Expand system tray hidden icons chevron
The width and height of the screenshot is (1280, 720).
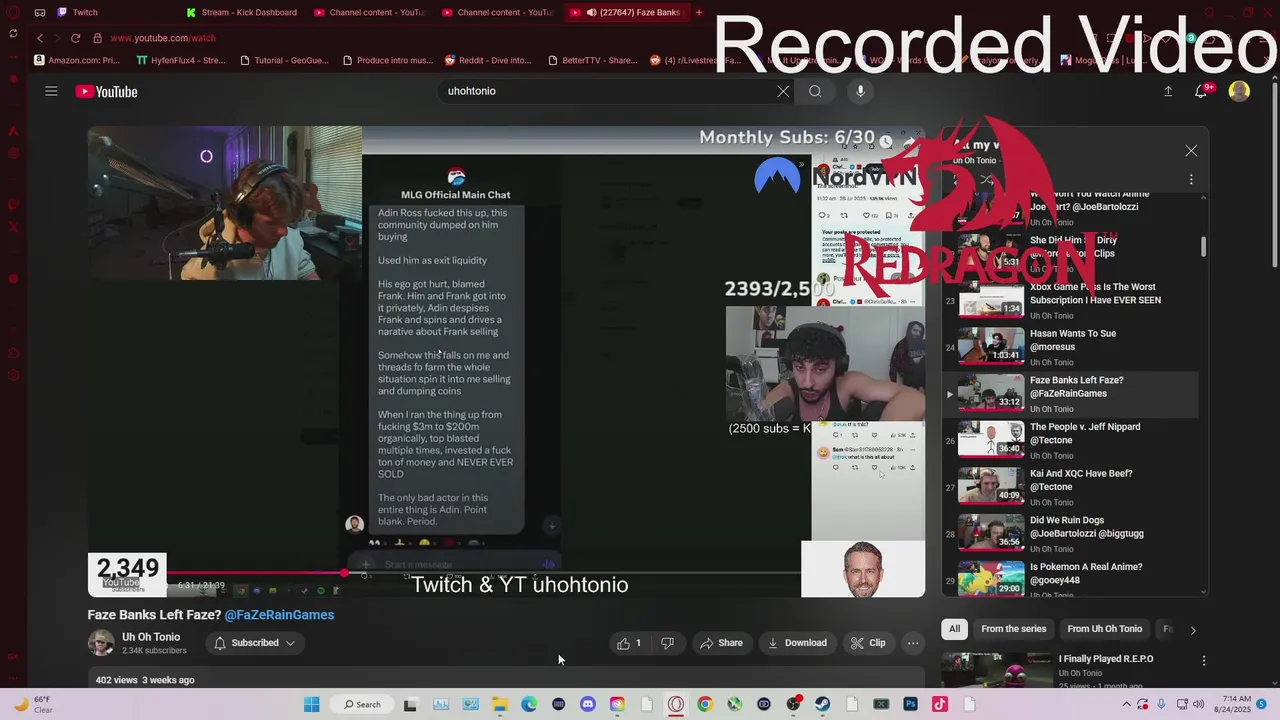(x=1127, y=704)
